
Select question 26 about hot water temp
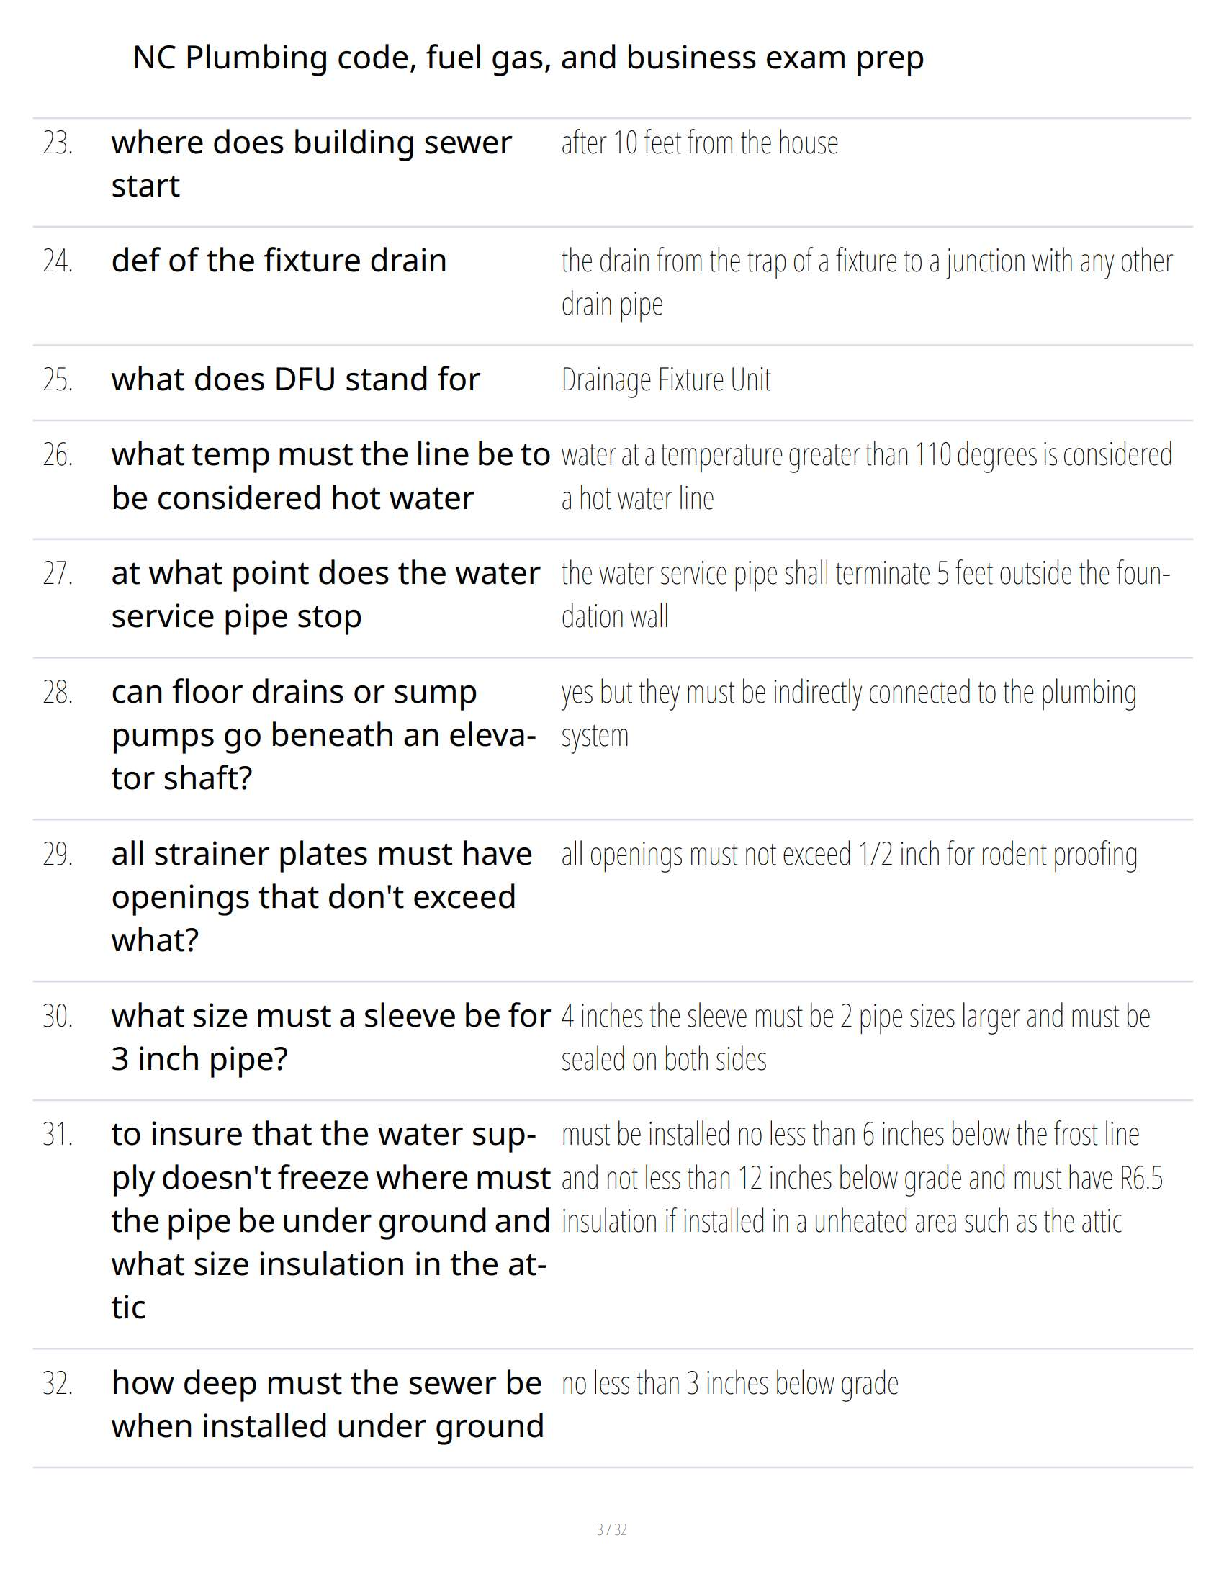(x=331, y=476)
